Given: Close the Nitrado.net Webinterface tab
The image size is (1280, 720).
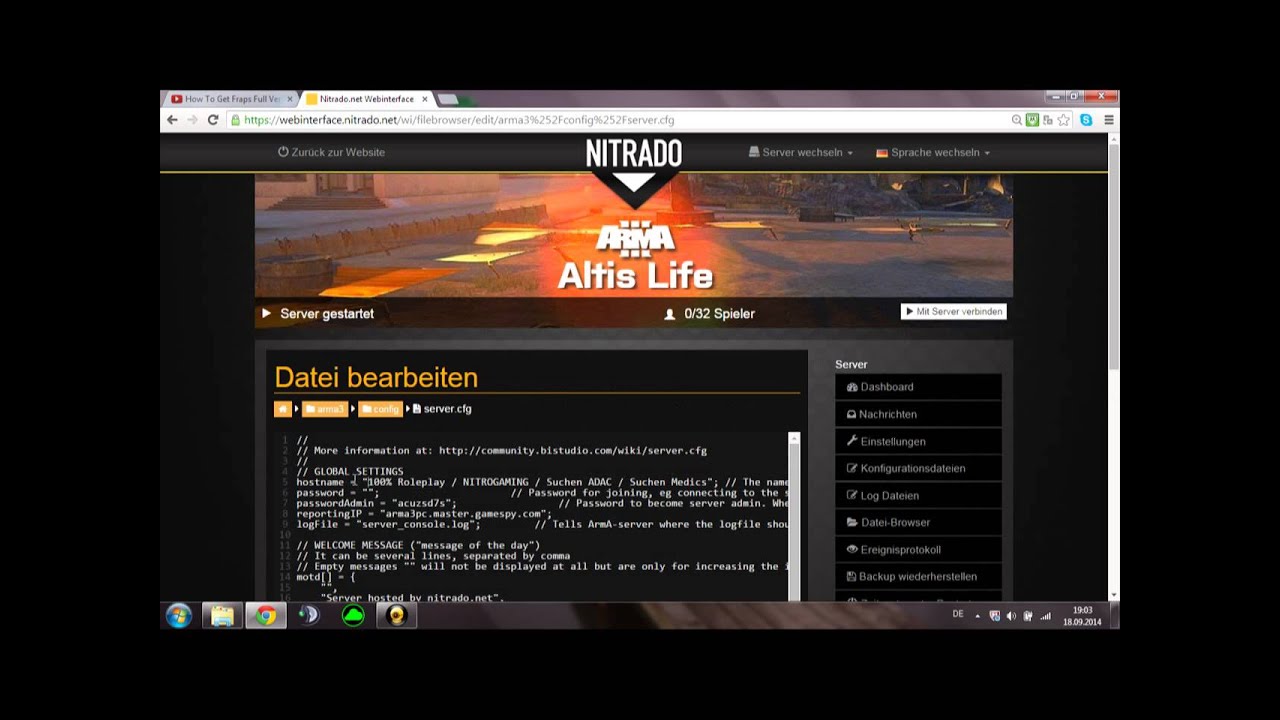Looking at the screenshot, I should pyautogui.click(x=425, y=99).
